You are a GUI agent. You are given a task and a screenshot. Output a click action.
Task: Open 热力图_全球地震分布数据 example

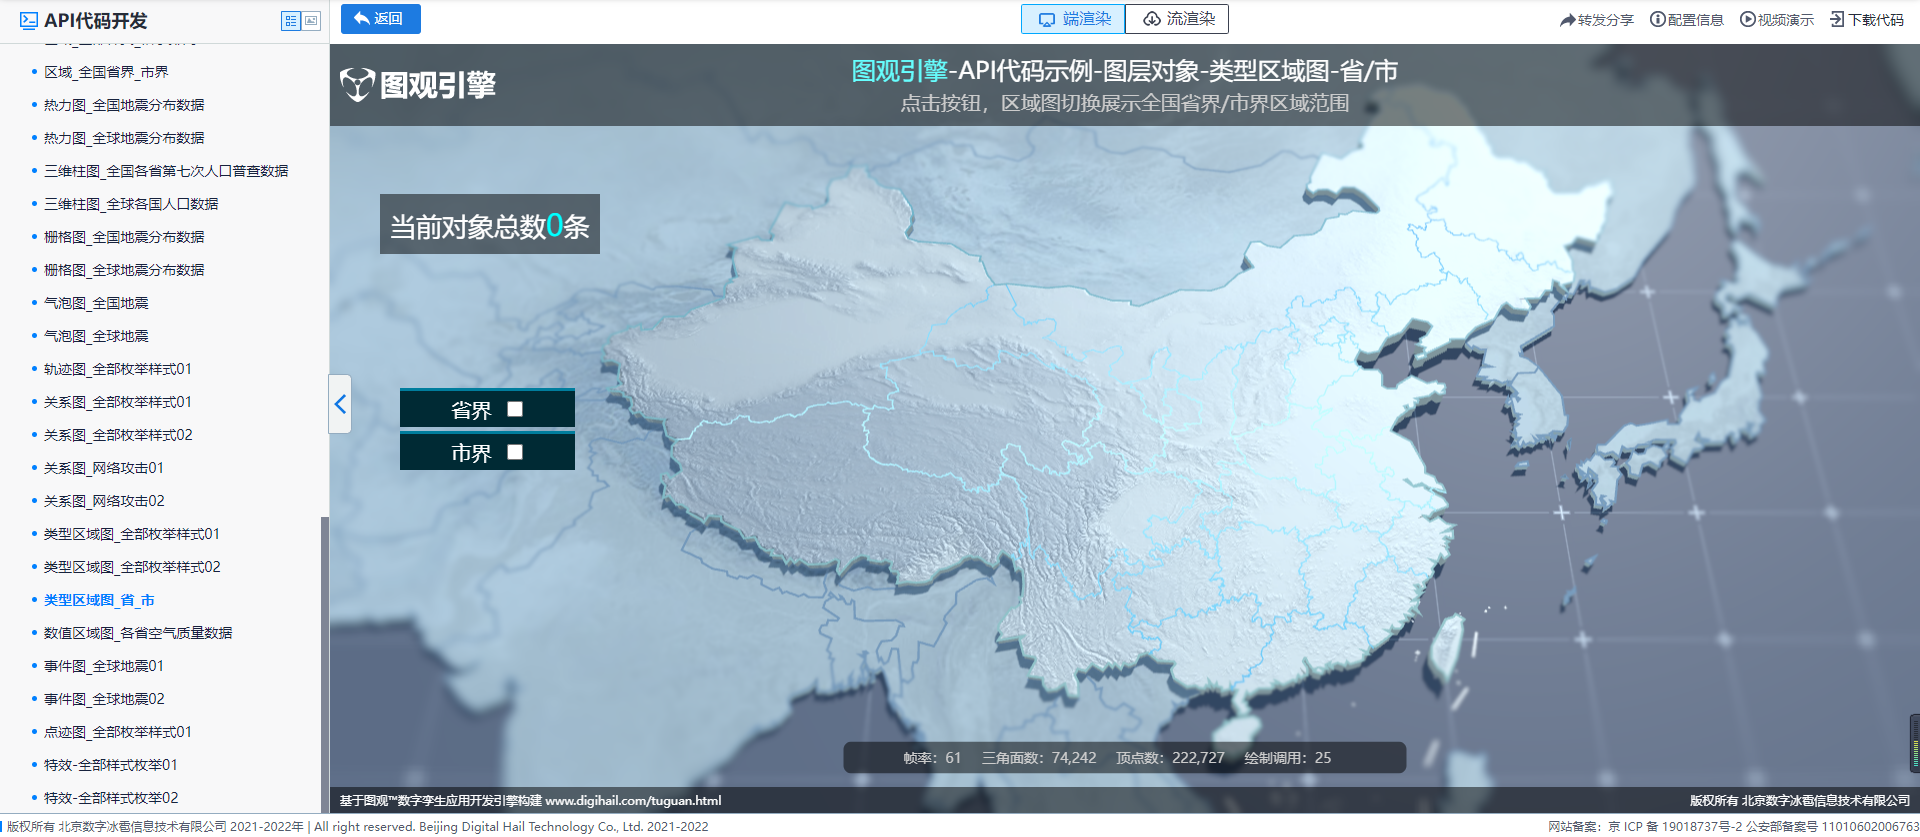click(x=124, y=138)
